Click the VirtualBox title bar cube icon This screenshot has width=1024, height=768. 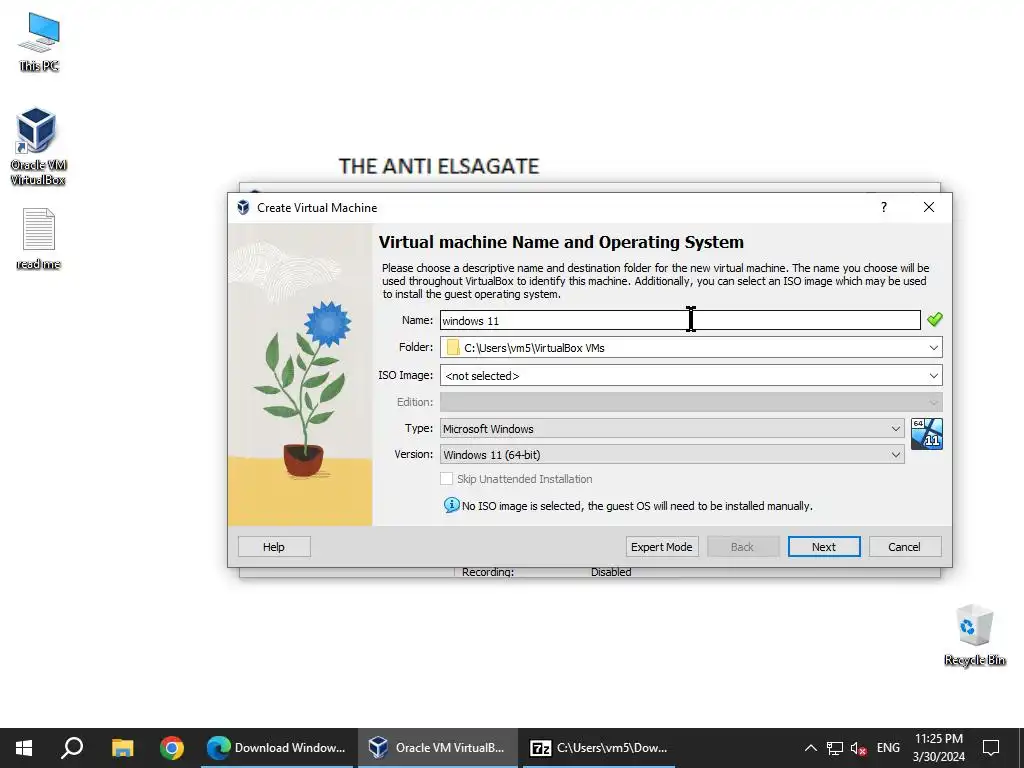point(243,208)
